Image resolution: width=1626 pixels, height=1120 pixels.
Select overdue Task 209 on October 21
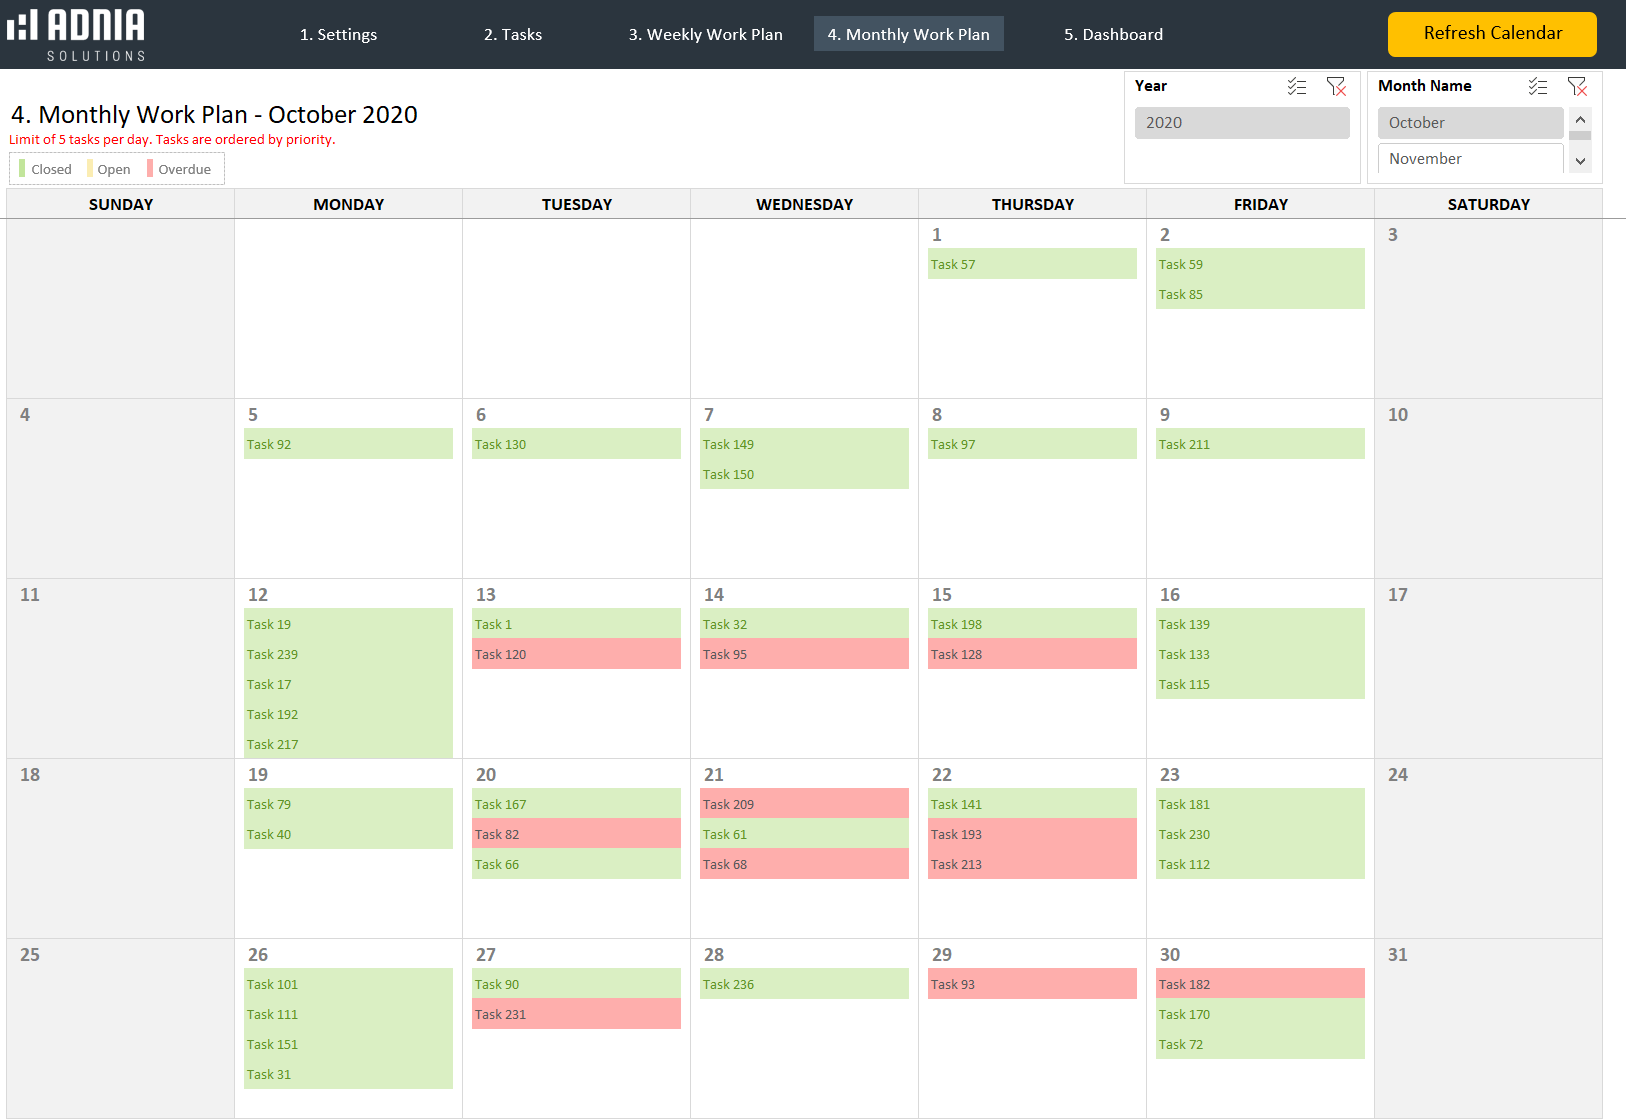(x=803, y=804)
